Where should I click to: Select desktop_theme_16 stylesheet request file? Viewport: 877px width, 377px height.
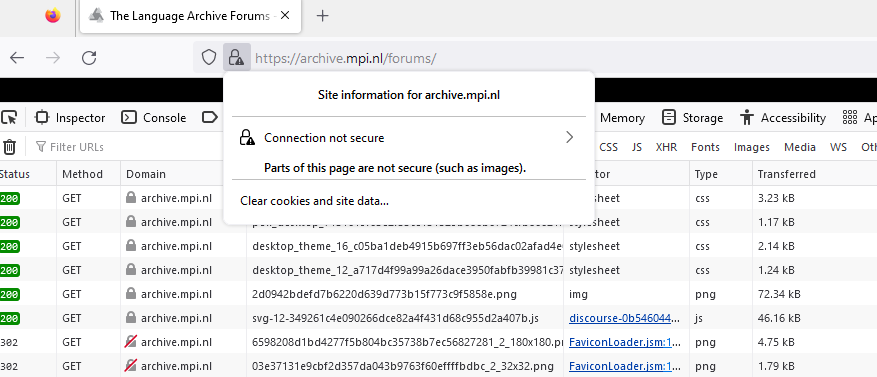pyautogui.click(x=407, y=246)
